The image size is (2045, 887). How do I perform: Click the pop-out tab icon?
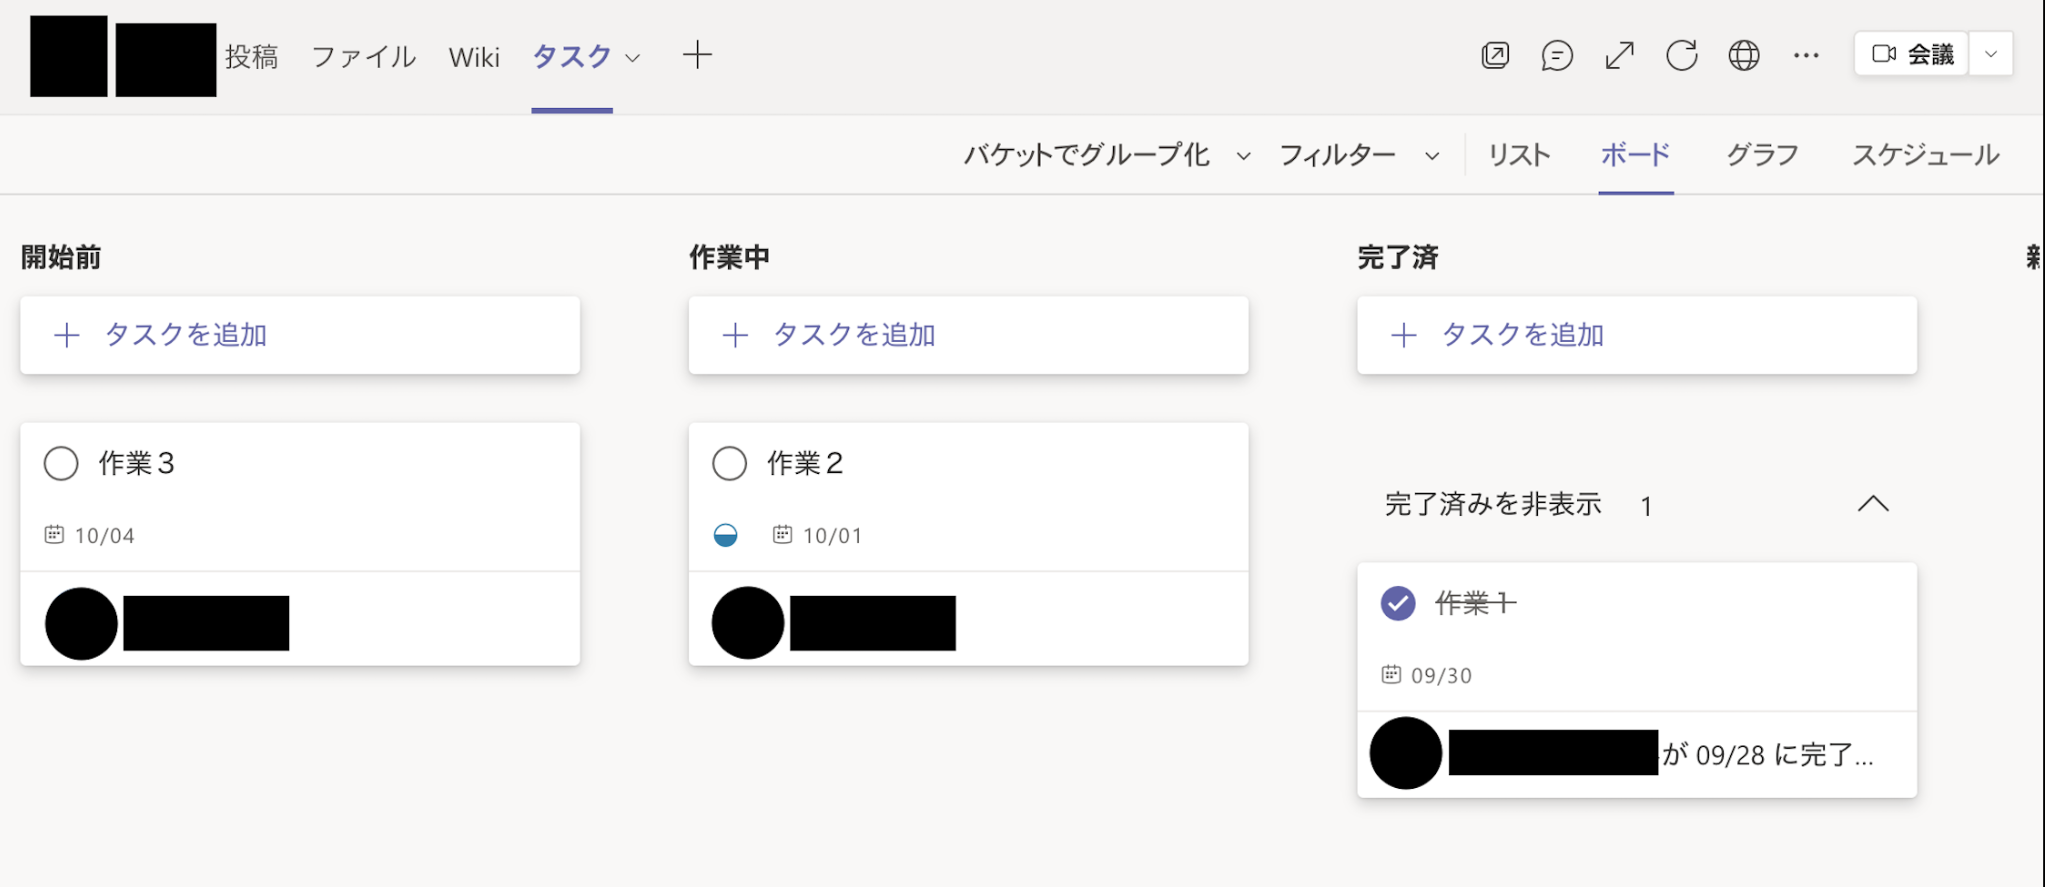click(x=1495, y=55)
